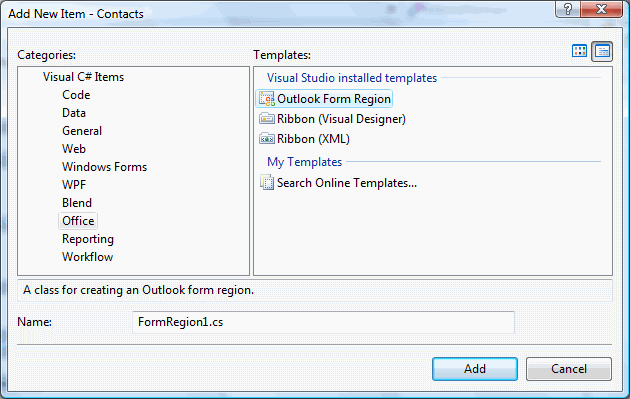Click the Add button
Image resolution: width=630 pixels, height=399 pixels.
click(475, 369)
